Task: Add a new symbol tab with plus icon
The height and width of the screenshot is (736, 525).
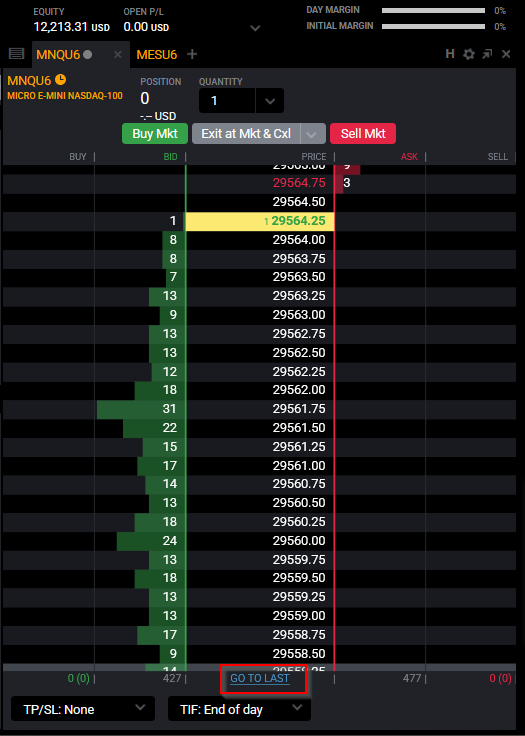Action: pyautogui.click(x=192, y=54)
